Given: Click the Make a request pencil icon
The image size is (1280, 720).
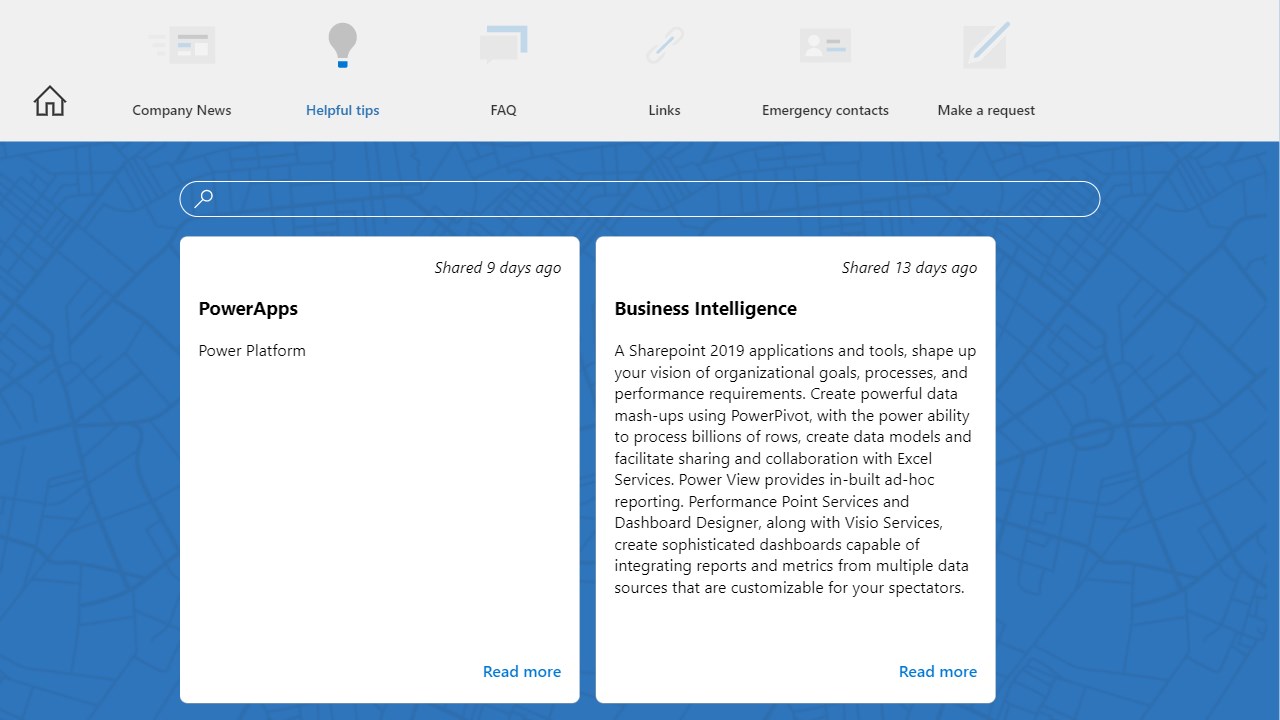Looking at the screenshot, I should (986, 45).
